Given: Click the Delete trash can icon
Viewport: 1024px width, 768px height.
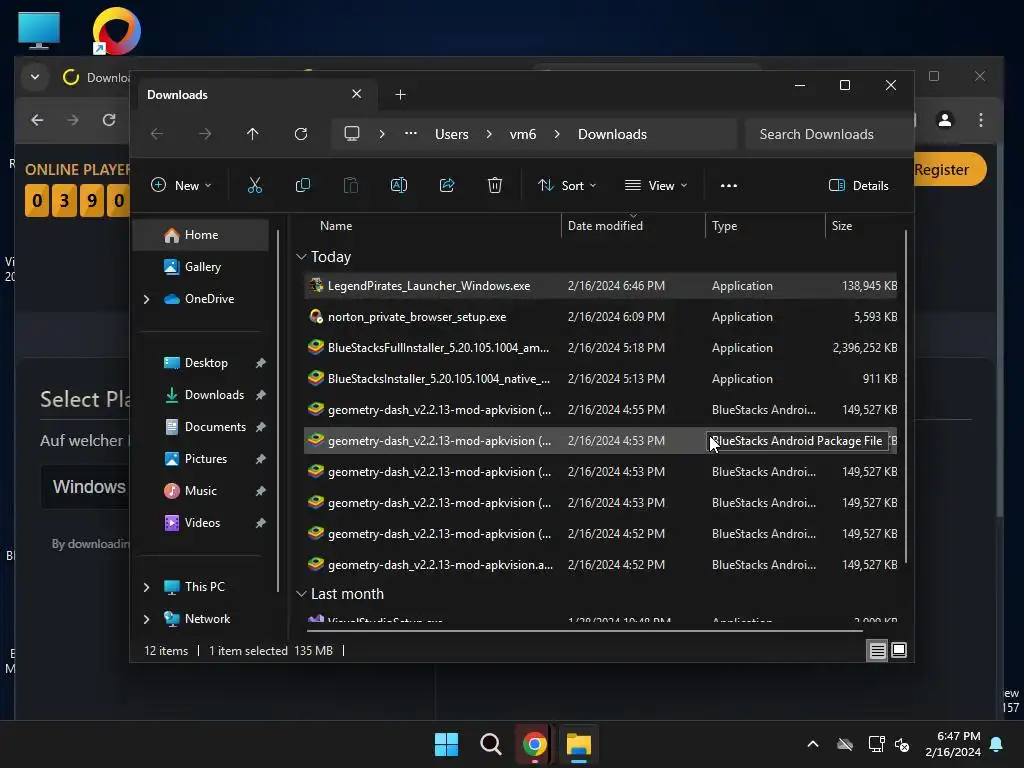Looking at the screenshot, I should coord(494,185).
